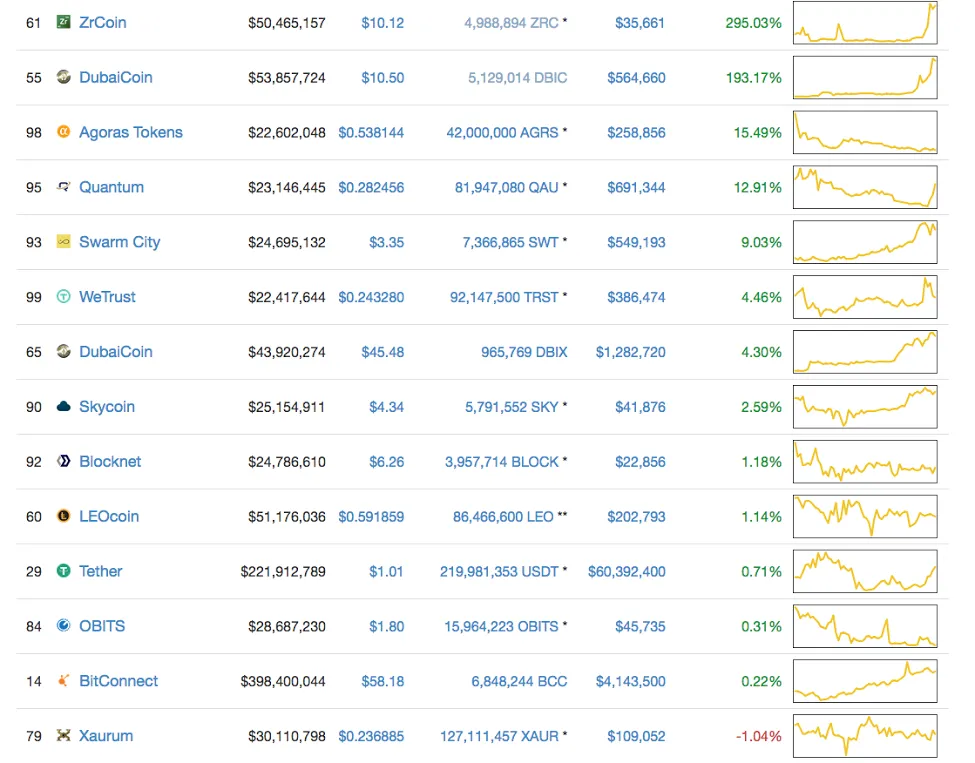Click the Skycoin cloud icon
This screenshot has width=975, height=763.
point(63,406)
